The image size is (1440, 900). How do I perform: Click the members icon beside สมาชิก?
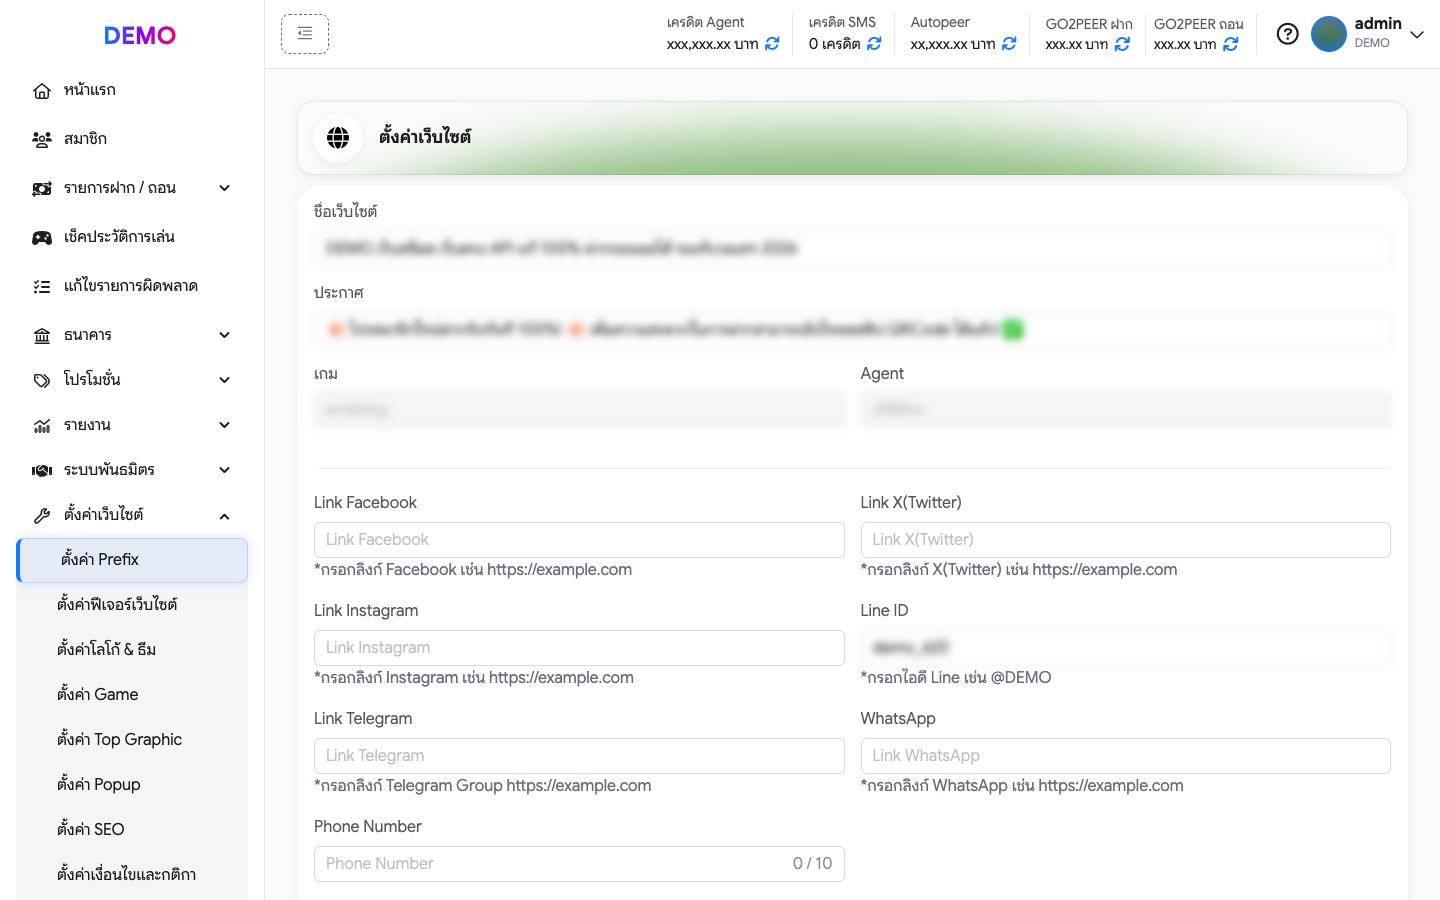point(42,140)
